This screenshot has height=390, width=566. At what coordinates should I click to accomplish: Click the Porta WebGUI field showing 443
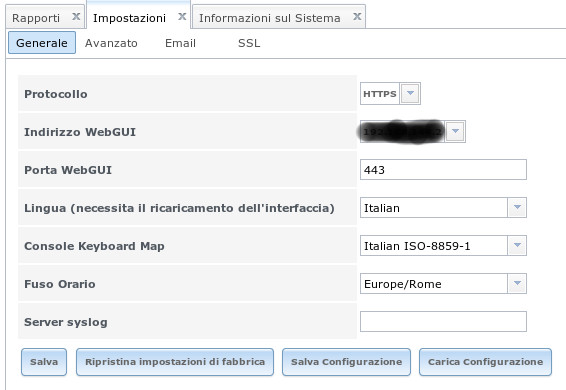443,169
